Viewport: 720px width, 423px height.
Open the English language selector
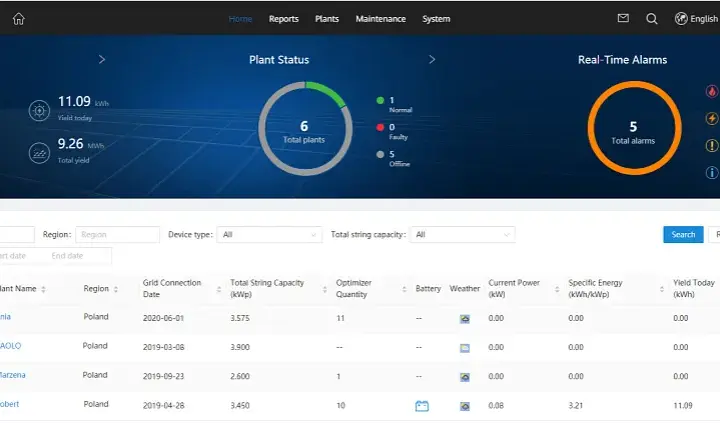tap(696, 19)
